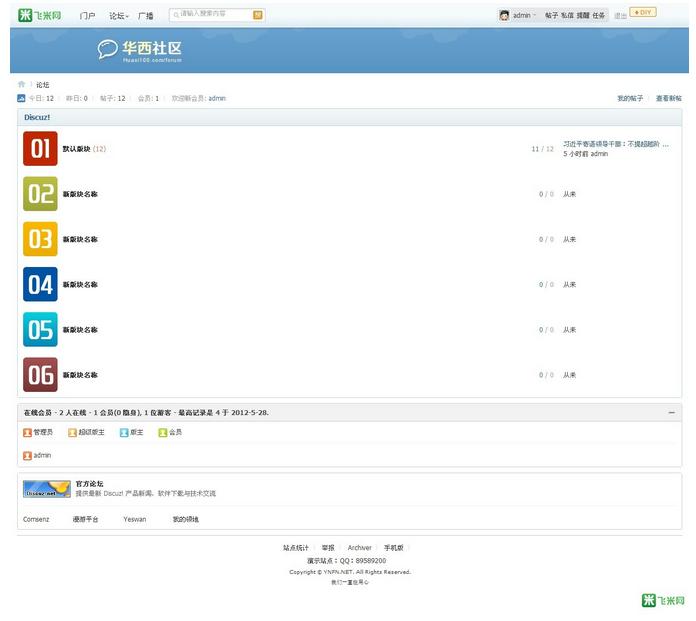Open 私信 private messages
This screenshot has height=621, width=696.
click(x=567, y=16)
